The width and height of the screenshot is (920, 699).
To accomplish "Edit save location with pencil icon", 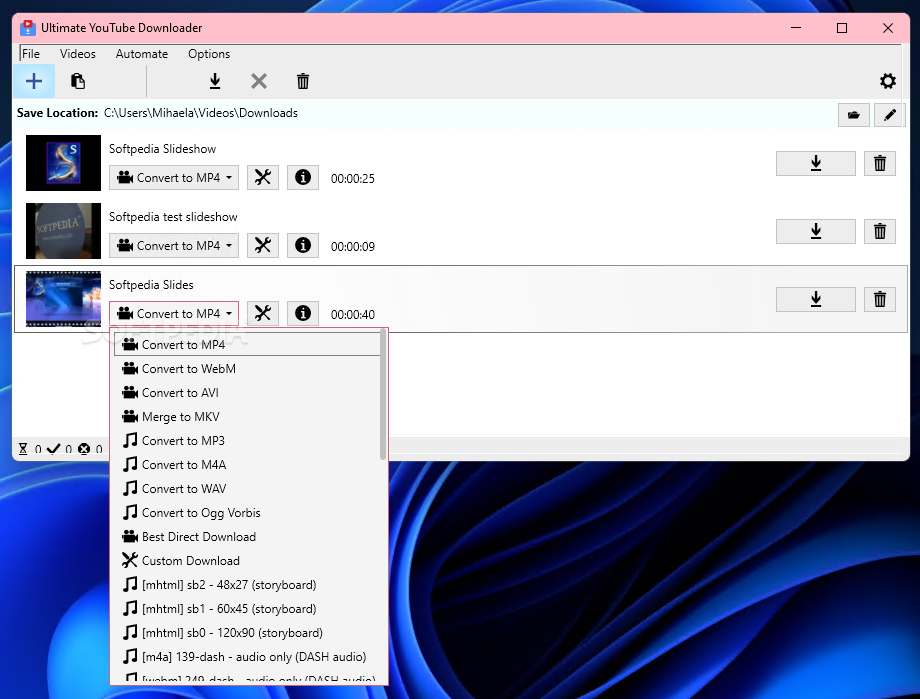I will 889,114.
